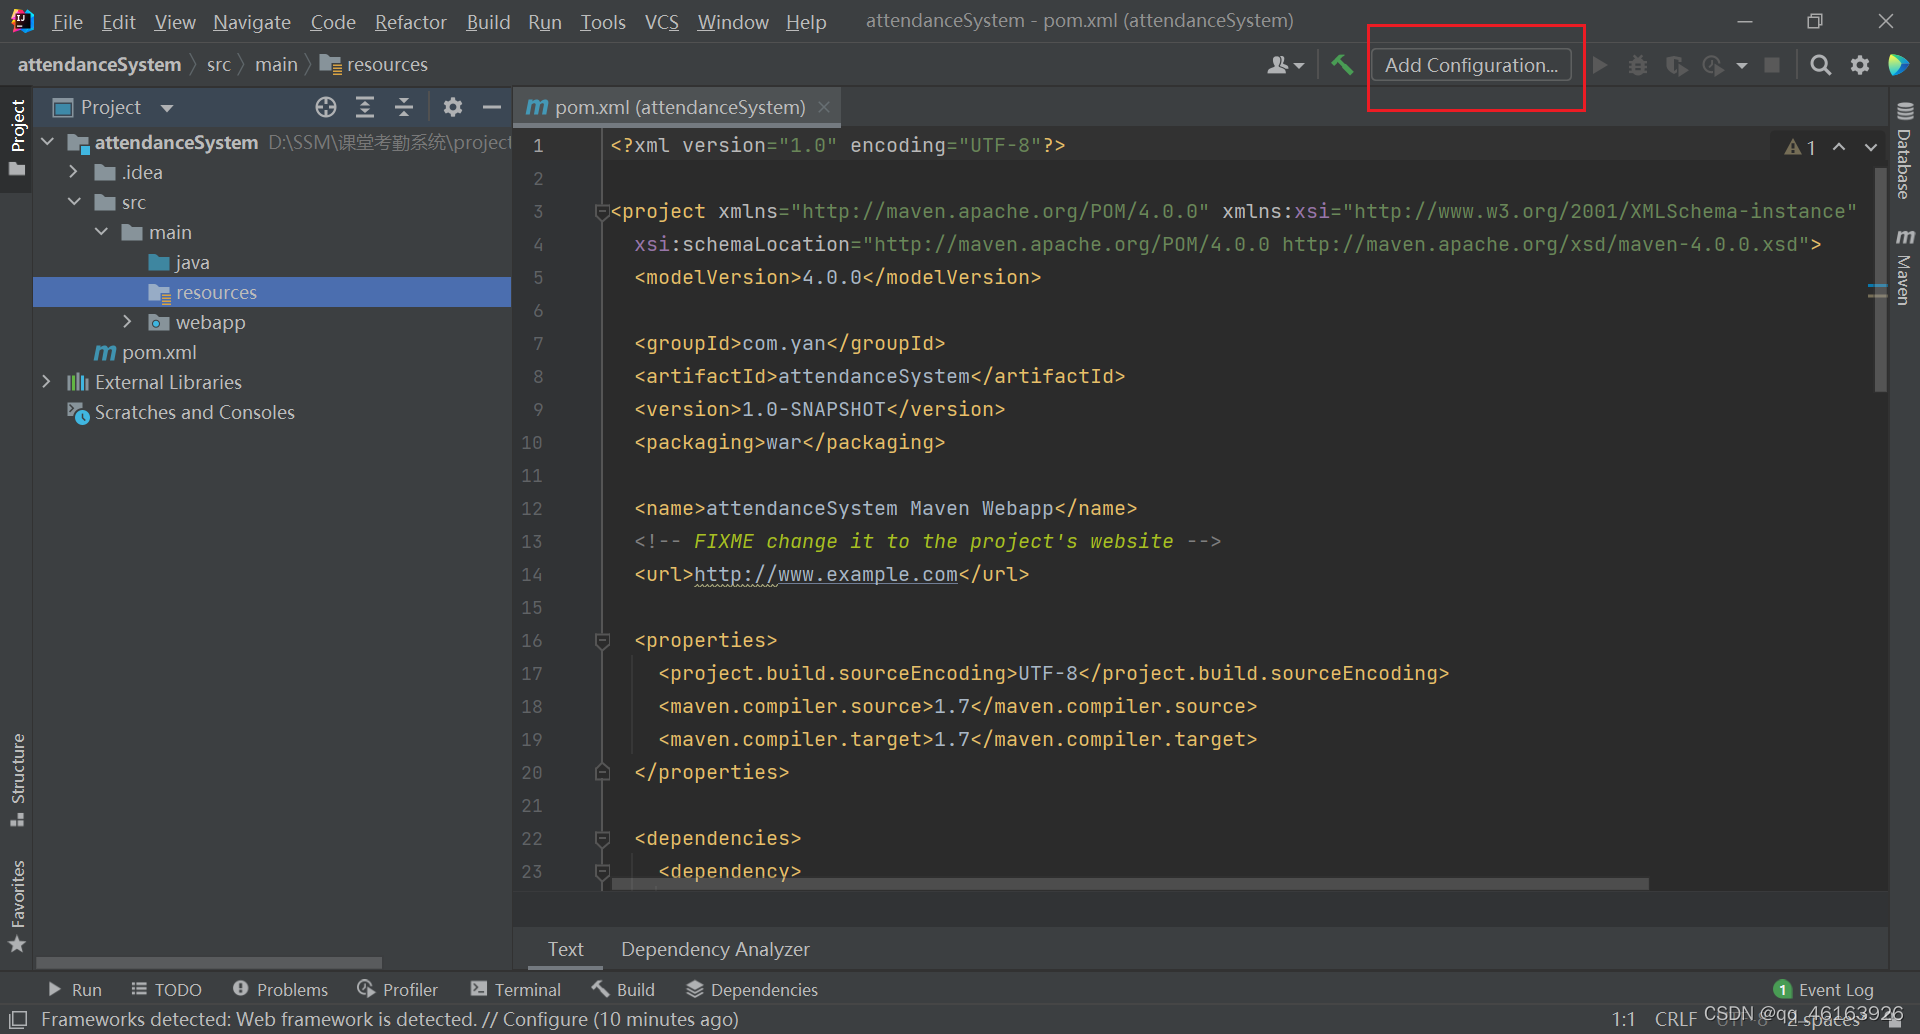This screenshot has width=1920, height=1034.
Task: Fold the project tag at line 3
Action: coord(602,212)
